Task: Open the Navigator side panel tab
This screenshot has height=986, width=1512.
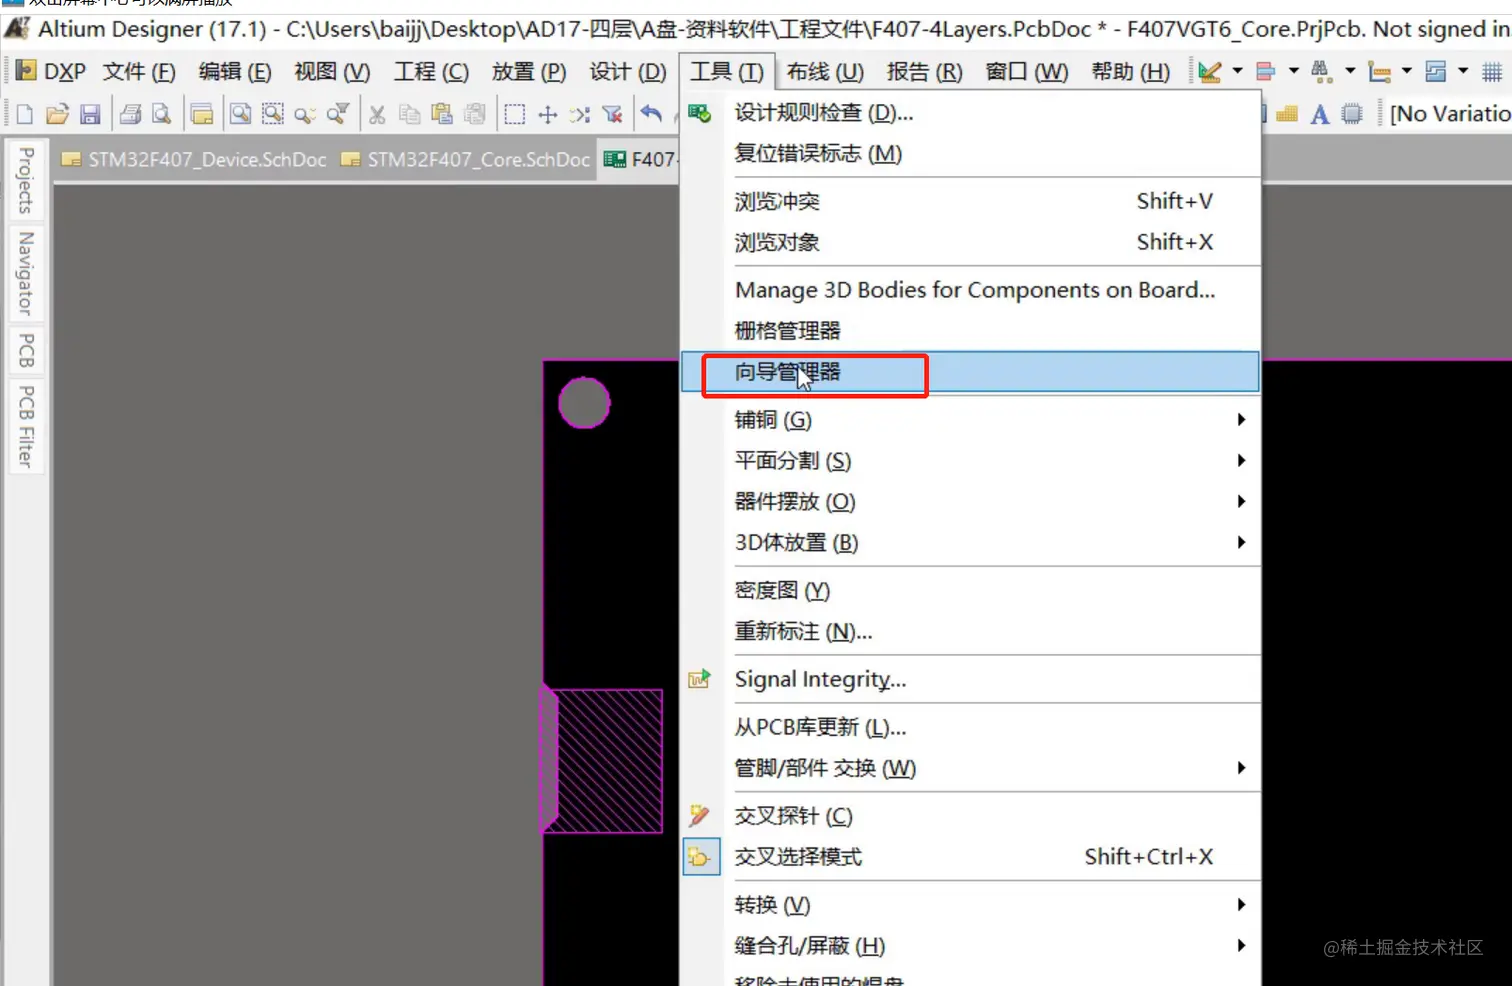Action: [26, 273]
